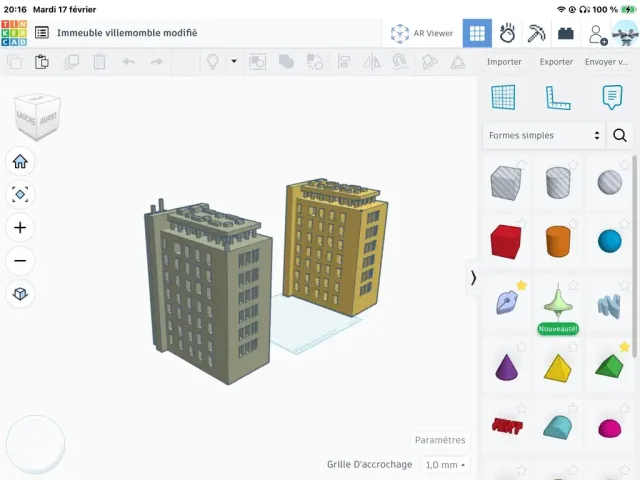640x480 pixels.
Task: Select the yellow building model
Action: [336, 247]
